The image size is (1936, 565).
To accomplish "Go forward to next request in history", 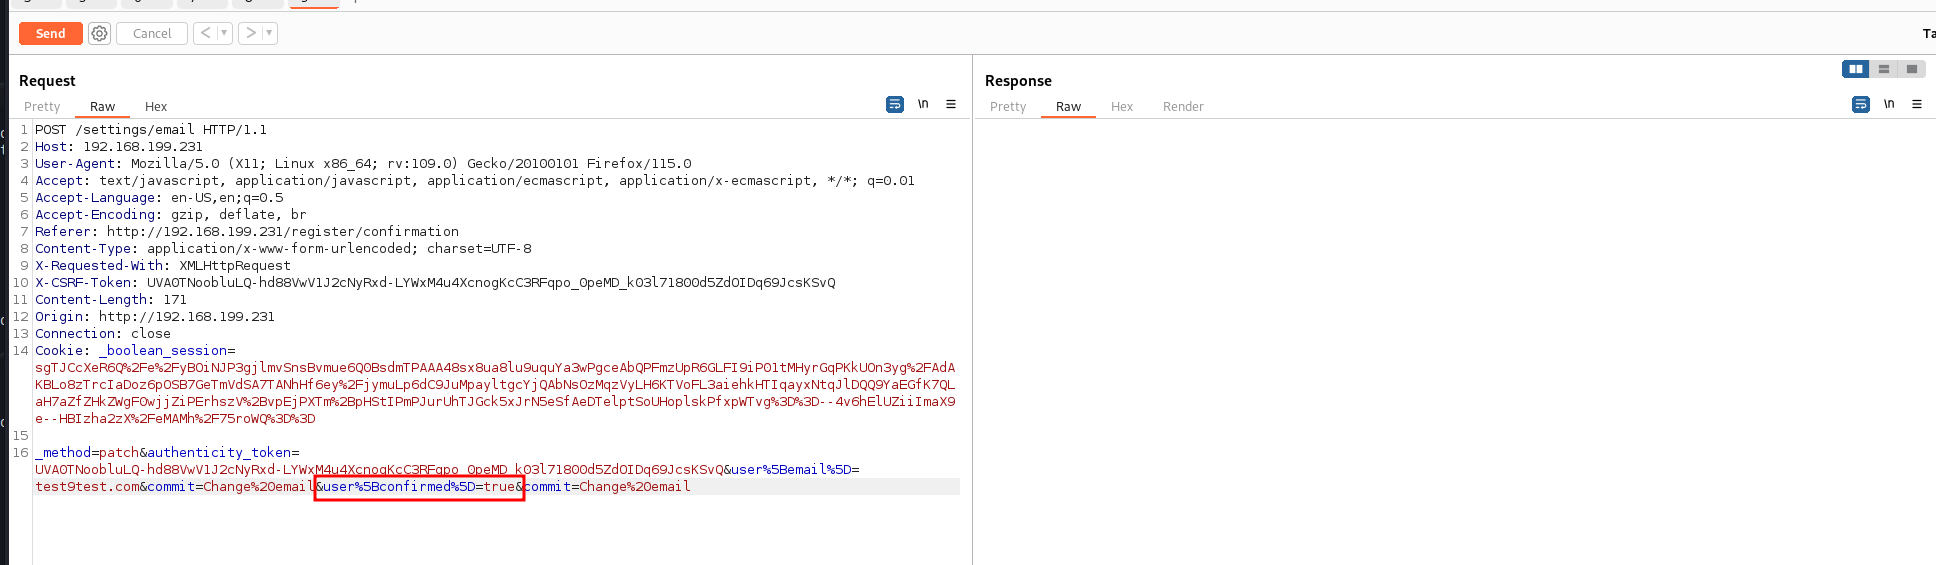I will [251, 33].
